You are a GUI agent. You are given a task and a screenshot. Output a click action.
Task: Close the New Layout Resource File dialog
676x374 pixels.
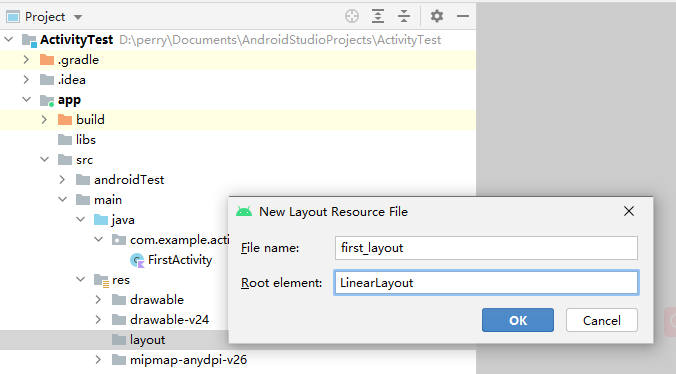coord(629,211)
